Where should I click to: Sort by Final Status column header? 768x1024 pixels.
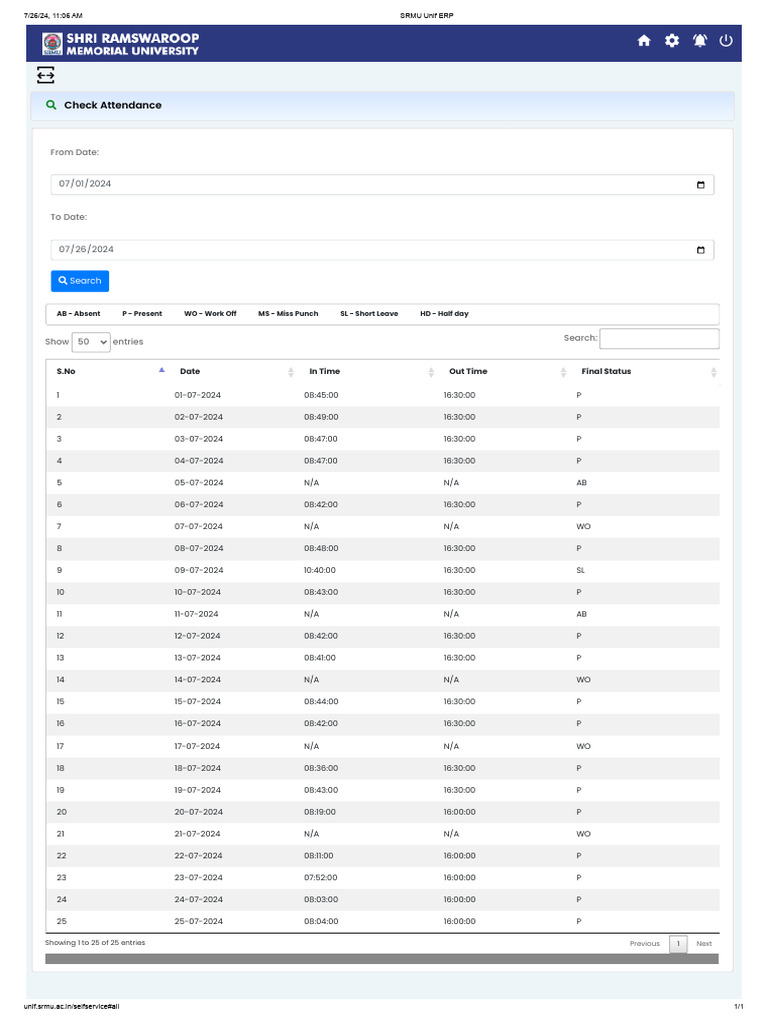coord(606,371)
